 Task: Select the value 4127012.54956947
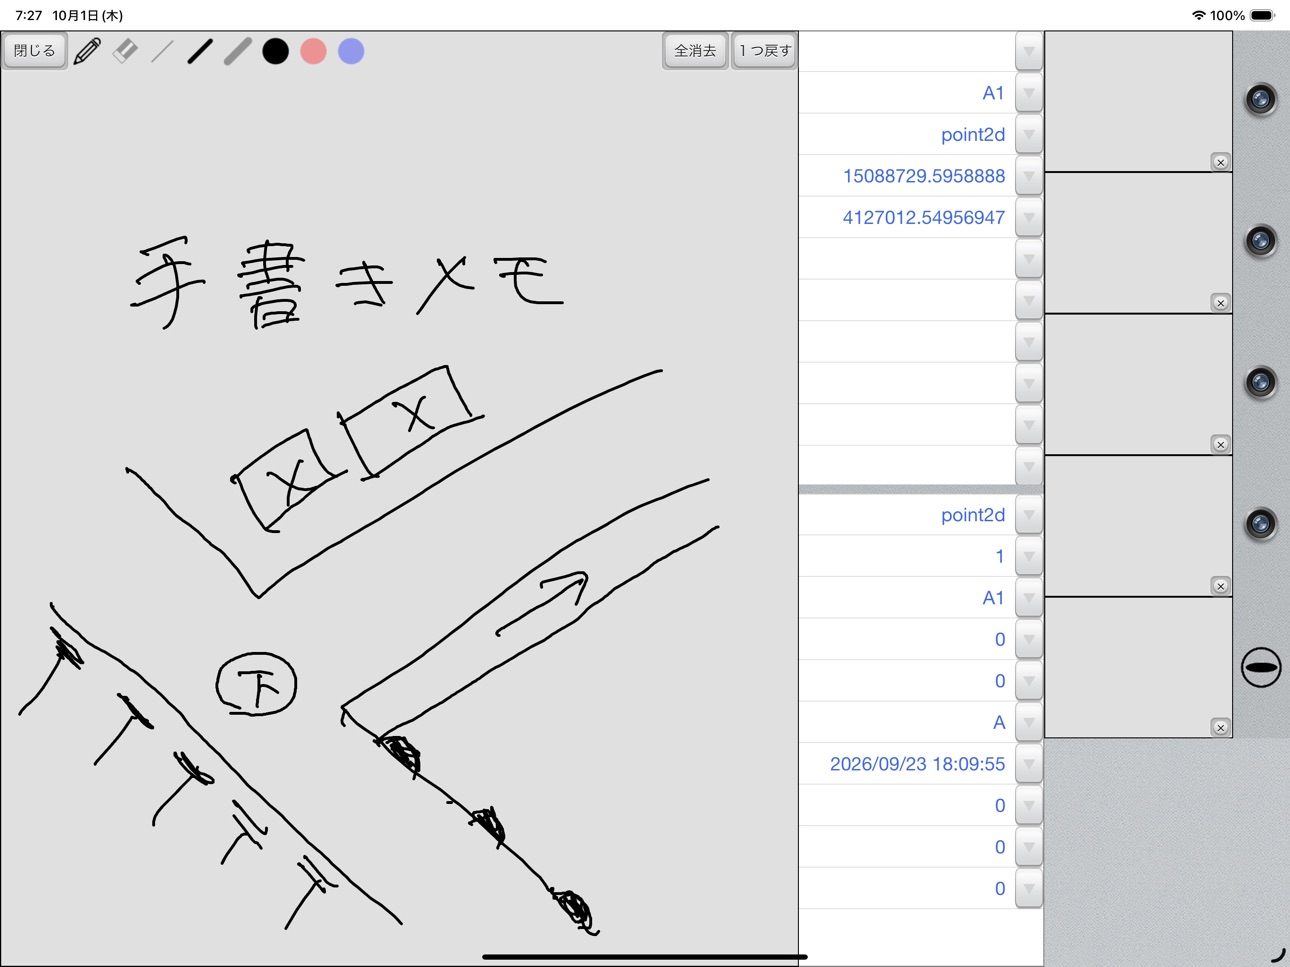(924, 217)
